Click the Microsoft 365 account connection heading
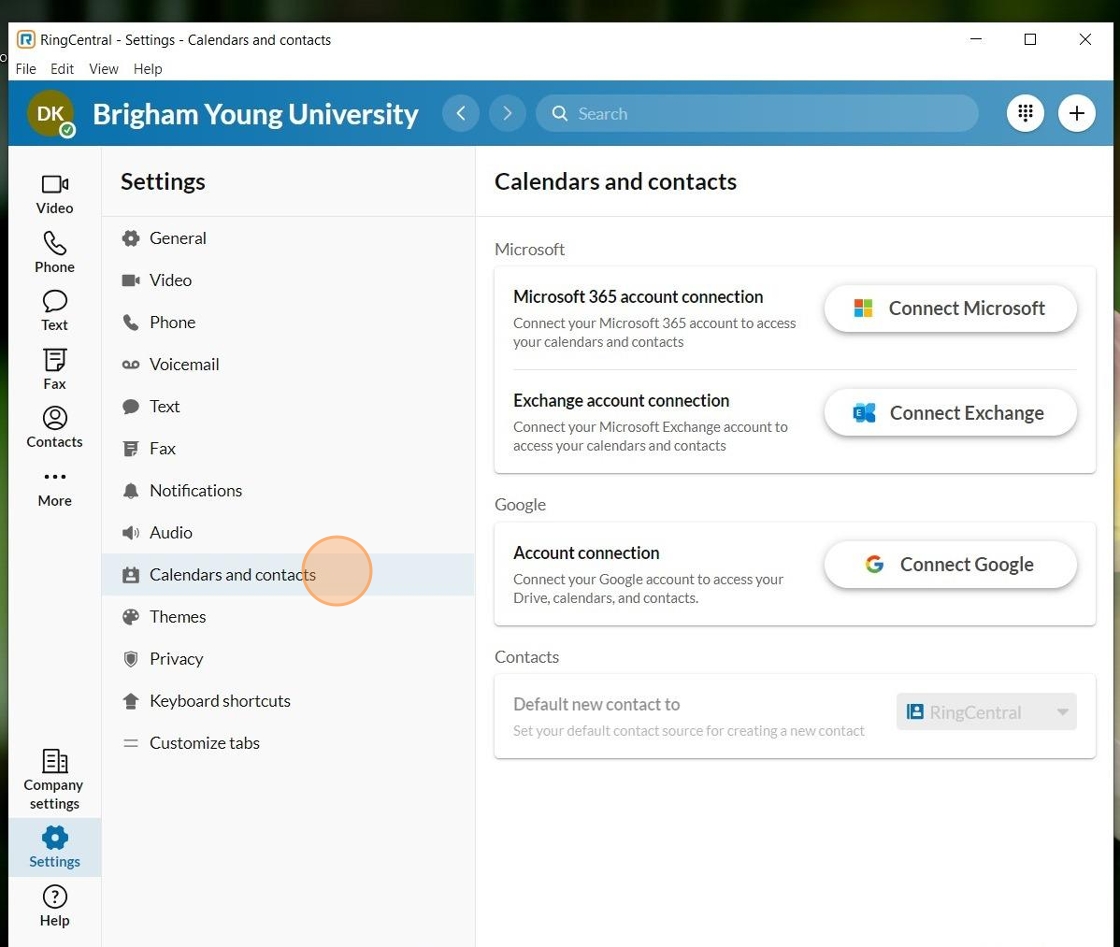 (x=638, y=296)
